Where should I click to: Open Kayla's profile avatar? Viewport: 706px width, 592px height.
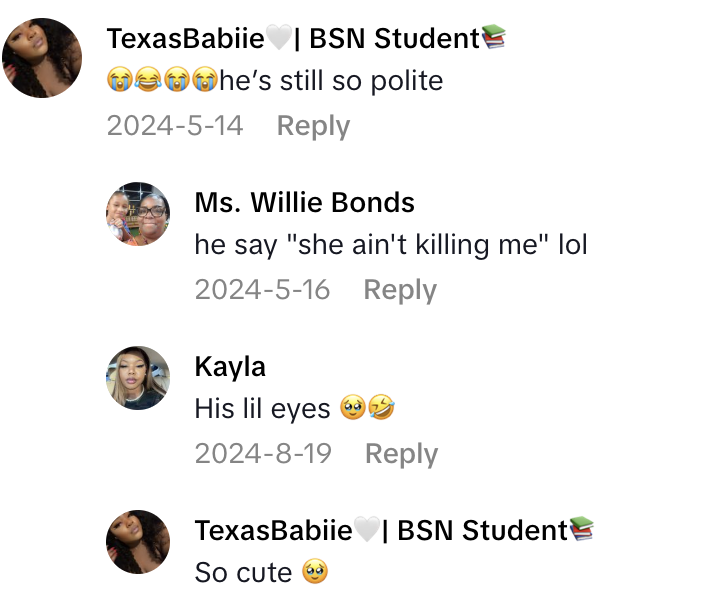coord(138,378)
